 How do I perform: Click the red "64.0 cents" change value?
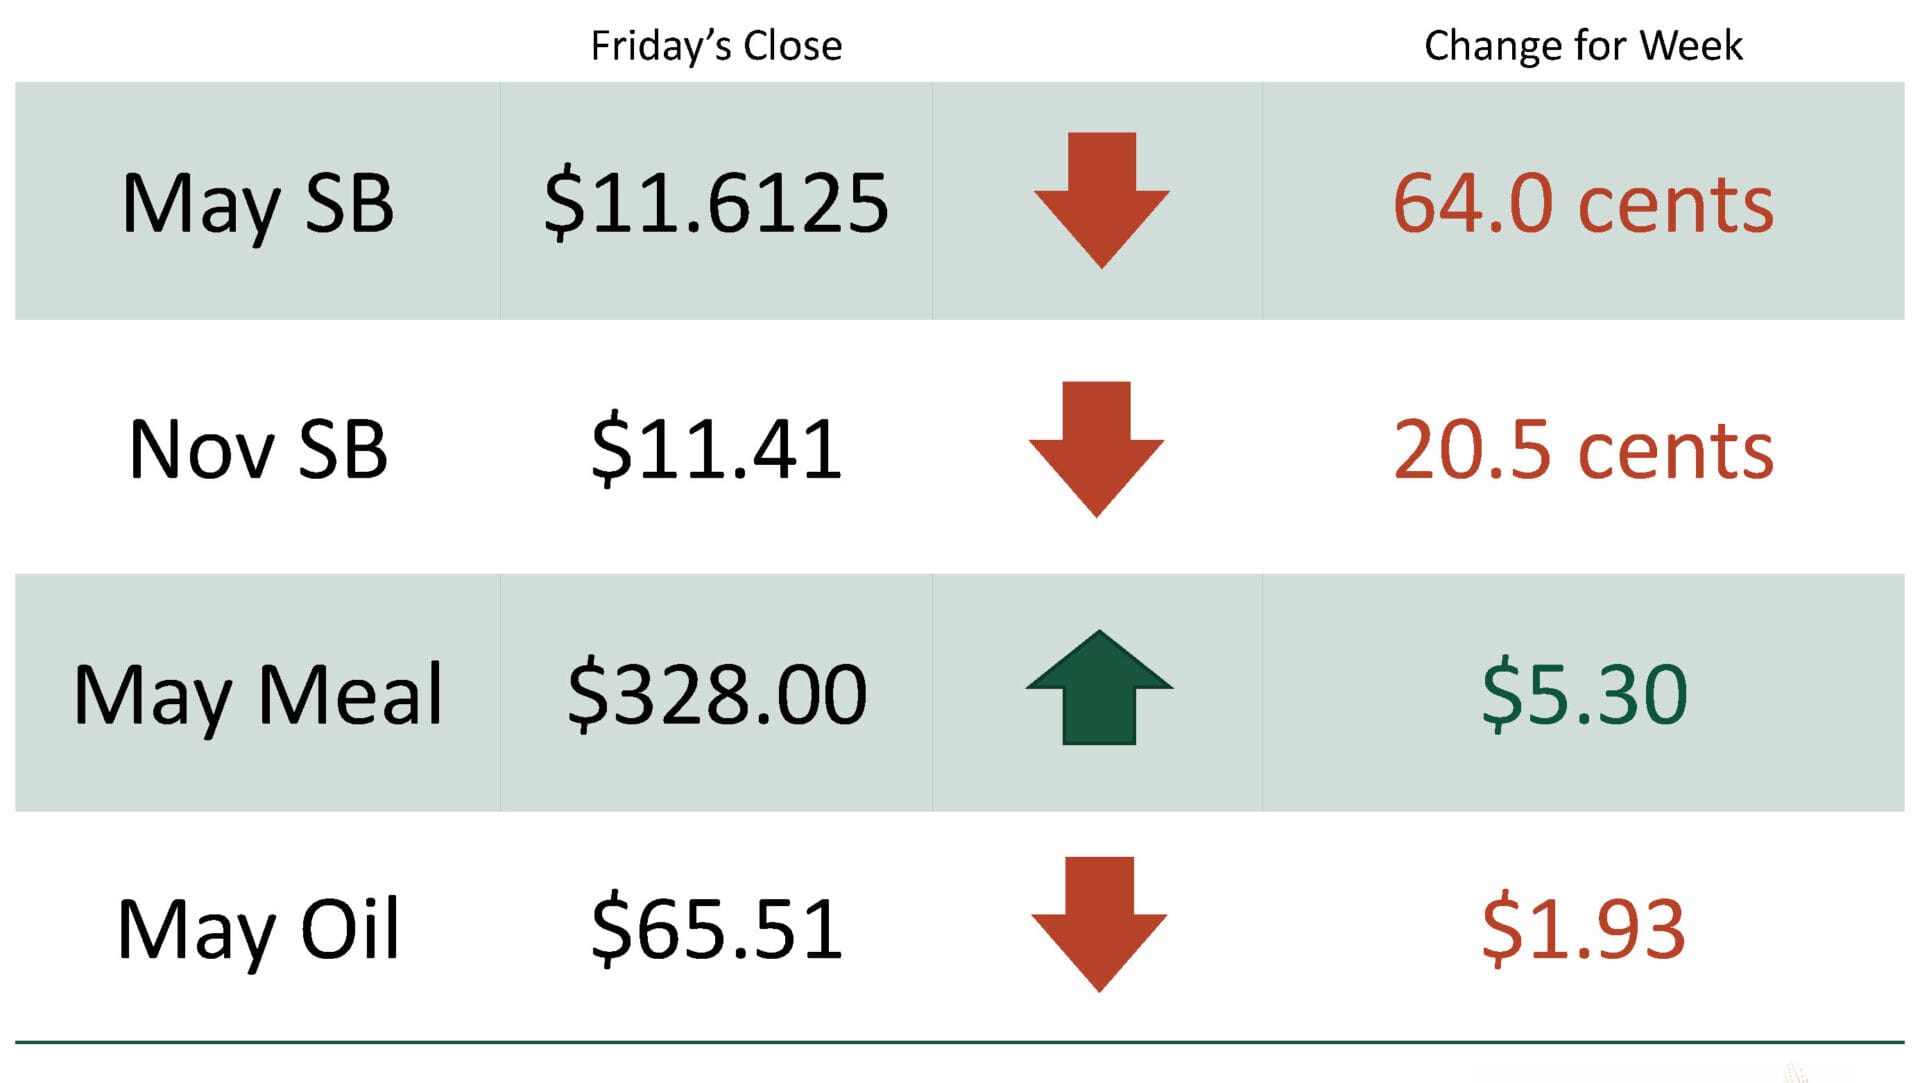click(x=1583, y=203)
